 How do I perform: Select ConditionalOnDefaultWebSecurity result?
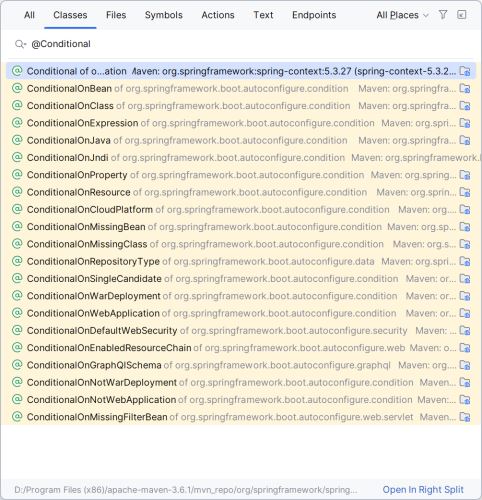[x=241, y=331]
